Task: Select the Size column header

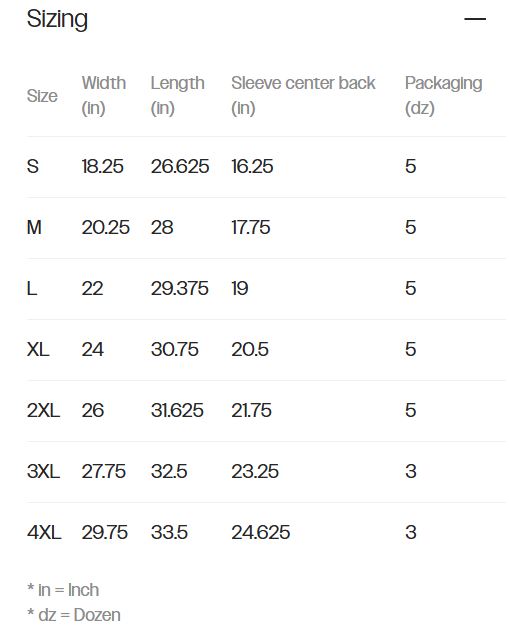Action: pyautogui.click(x=42, y=96)
